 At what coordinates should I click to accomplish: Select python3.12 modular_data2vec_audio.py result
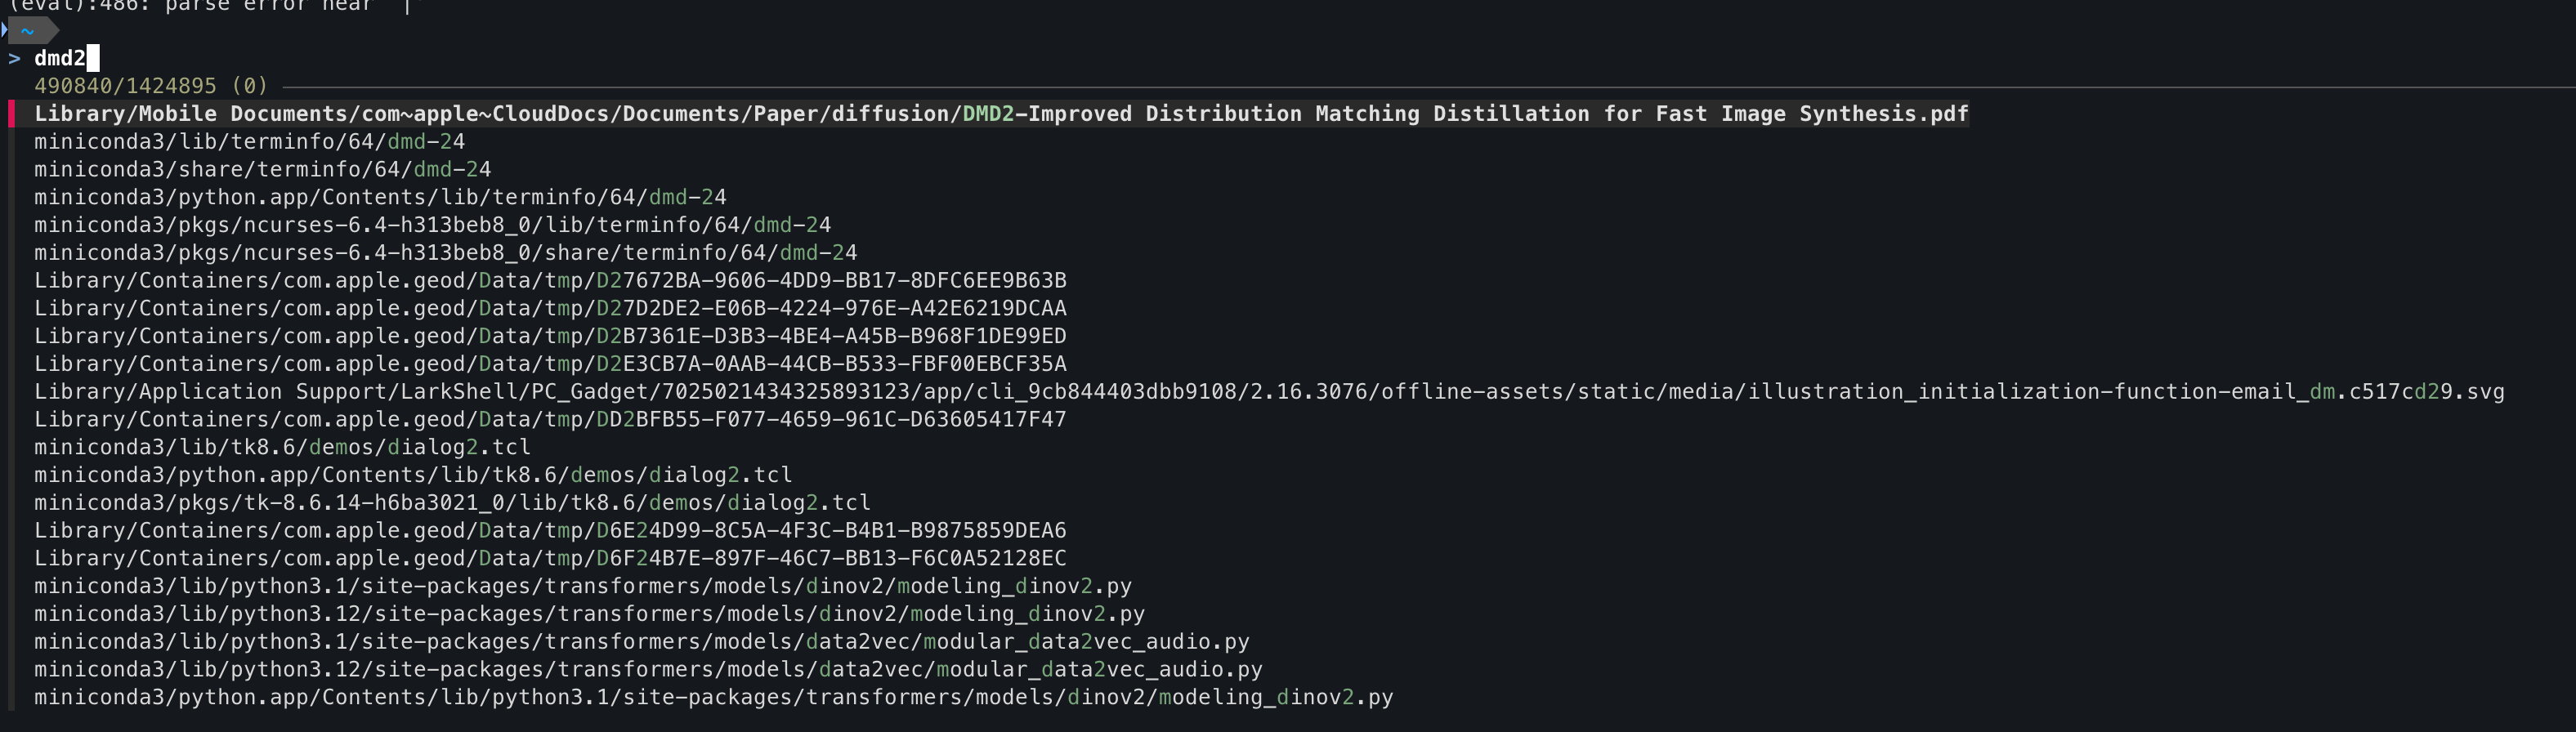[648, 670]
